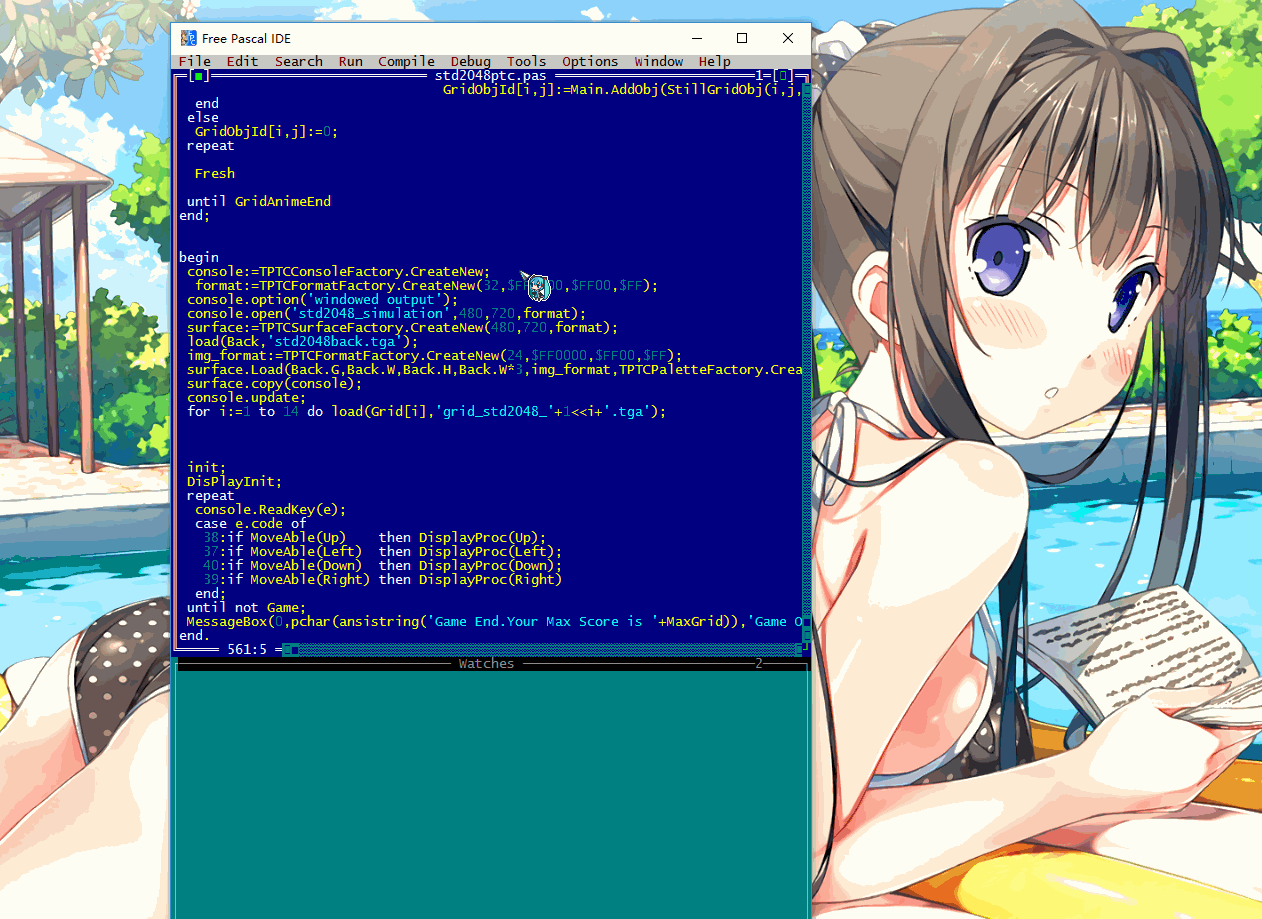This screenshot has height=919, width=1262.
Task: Click the 'begin' keyword line
Action: (198, 257)
